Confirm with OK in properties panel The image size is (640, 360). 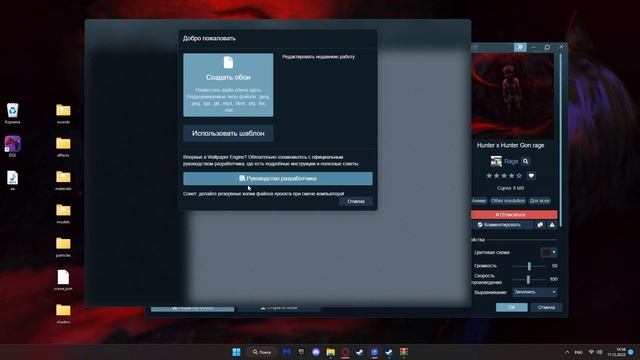[511, 307]
